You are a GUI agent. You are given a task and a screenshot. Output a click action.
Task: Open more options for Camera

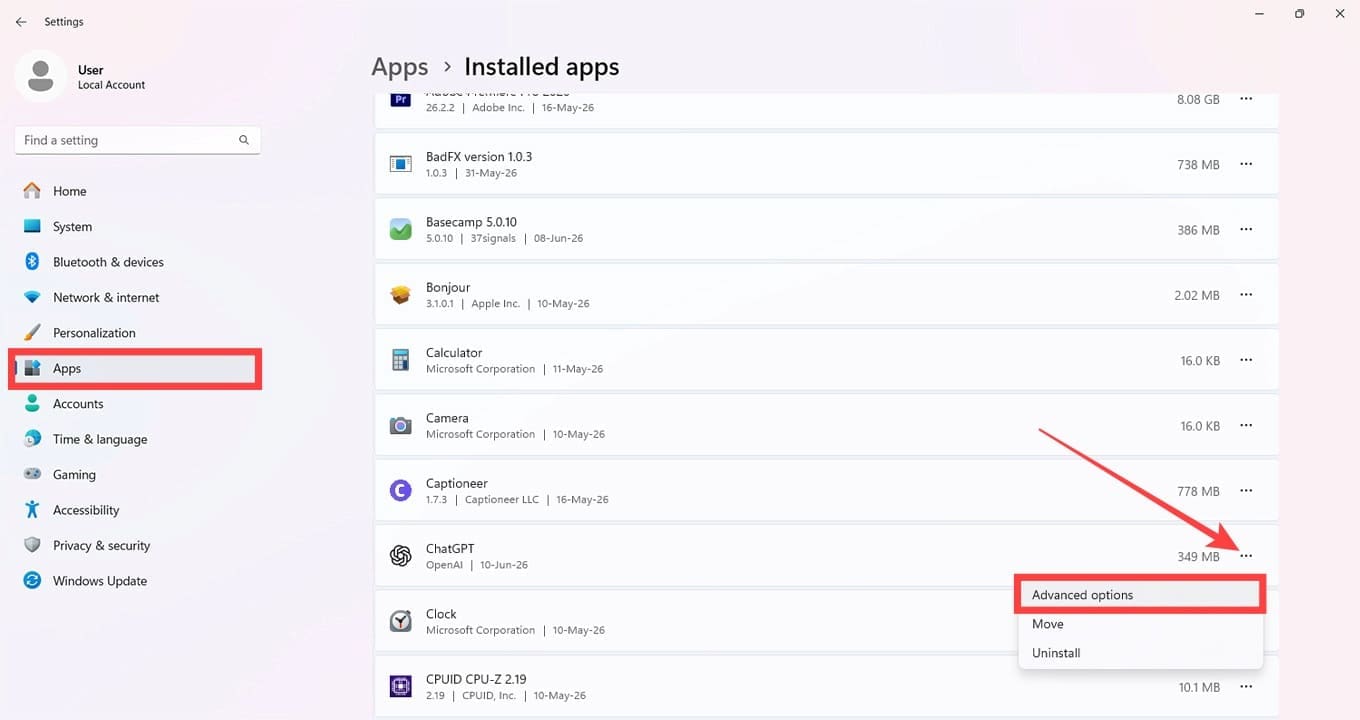(1246, 426)
